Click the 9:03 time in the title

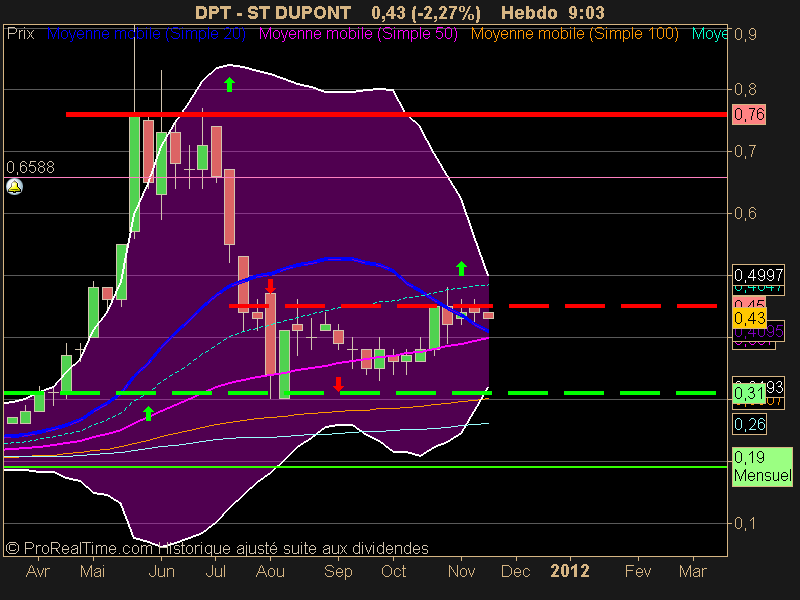[587, 12]
